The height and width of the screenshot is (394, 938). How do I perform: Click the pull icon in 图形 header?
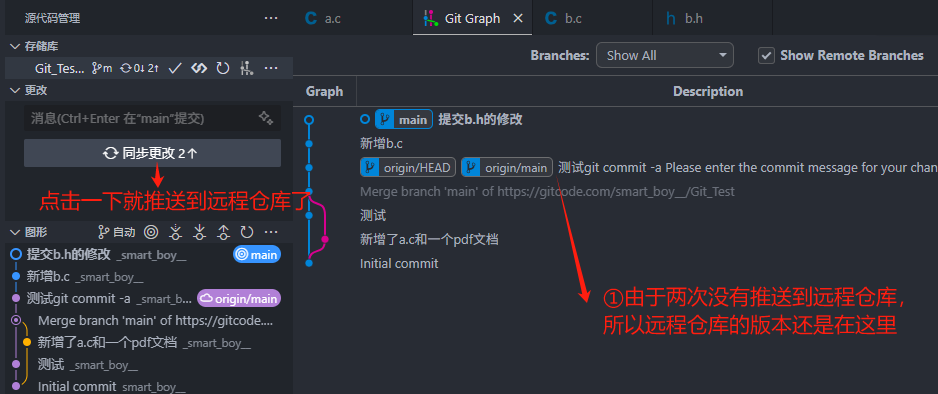coord(199,232)
